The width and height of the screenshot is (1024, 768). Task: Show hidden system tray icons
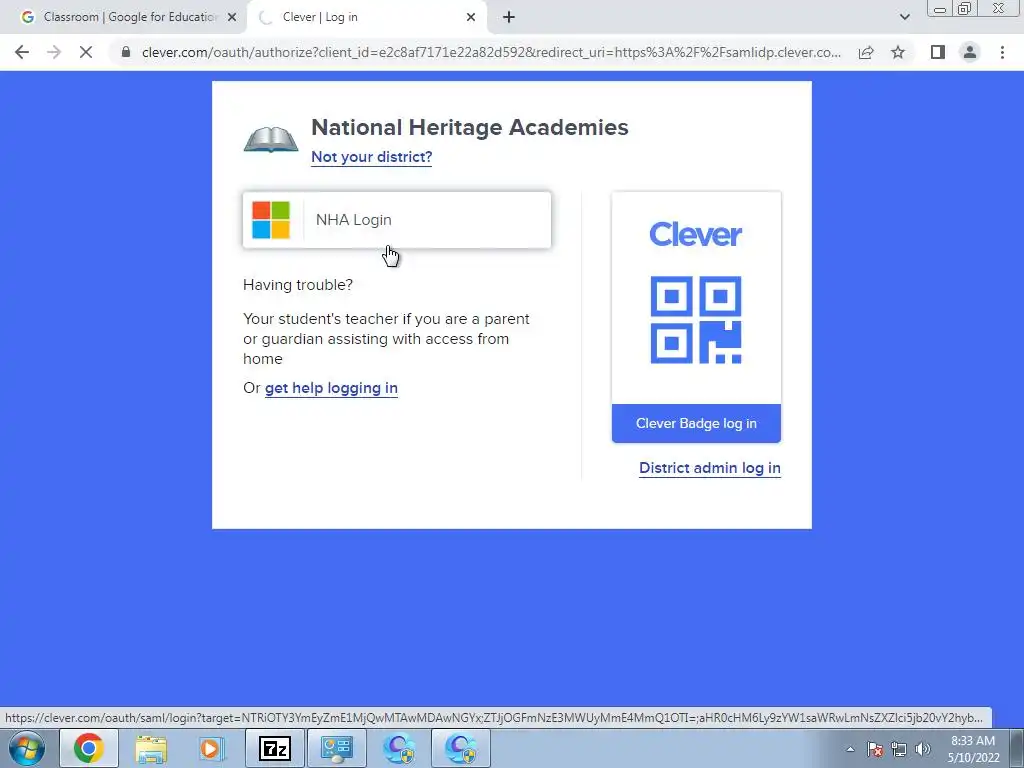[x=850, y=749]
